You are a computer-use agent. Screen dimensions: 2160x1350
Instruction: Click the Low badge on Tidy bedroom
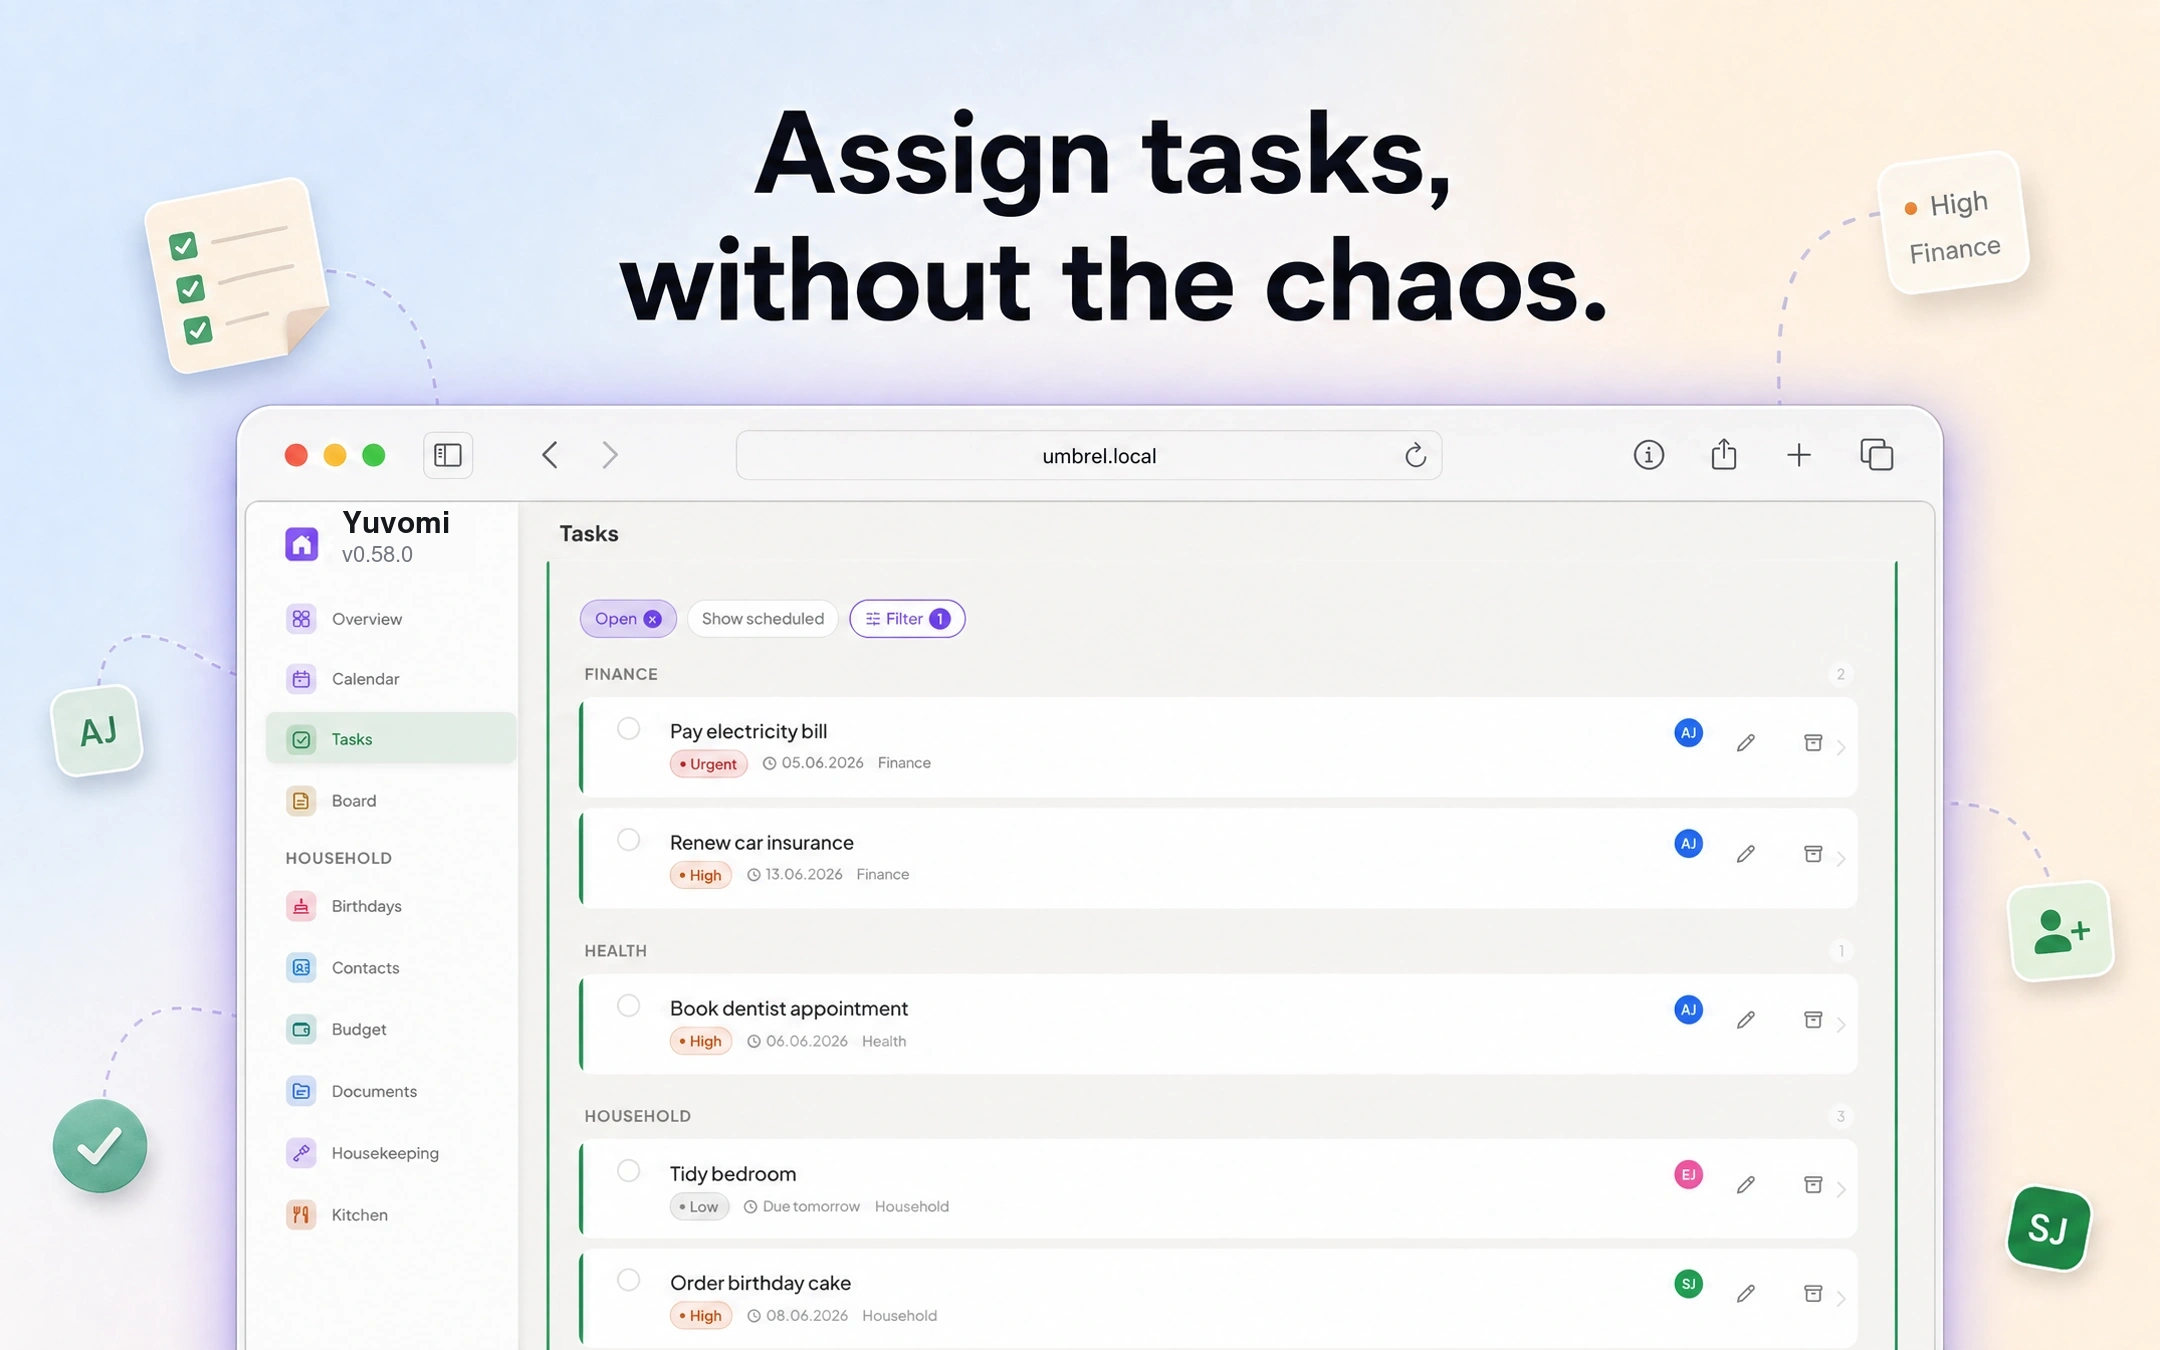[698, 1207]
